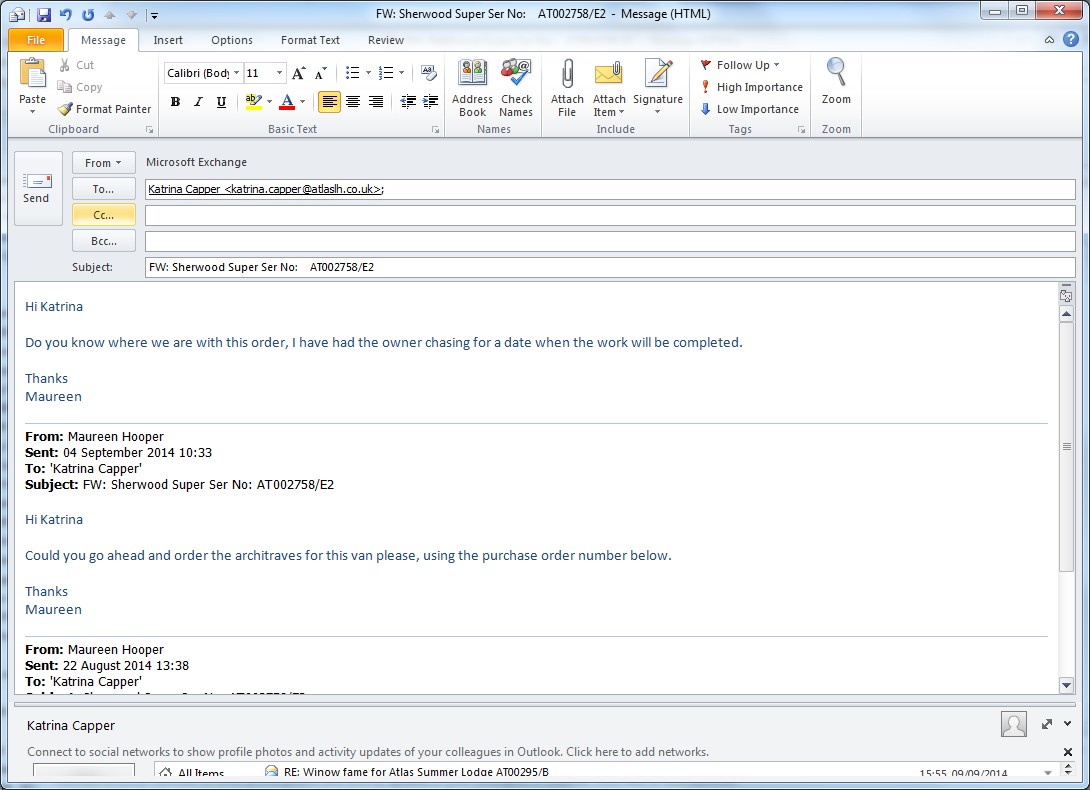1090x790 pixels.
Task: Click the Bcc... button
Action: pyautogui.click(x=103, y=241)
